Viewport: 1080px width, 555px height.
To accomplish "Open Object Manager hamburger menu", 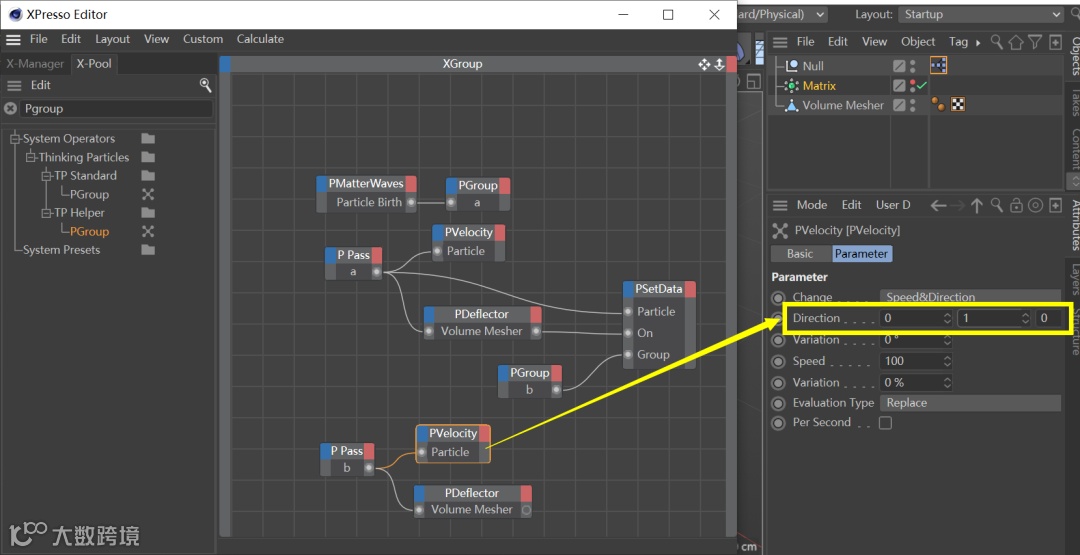I will 780,42.
